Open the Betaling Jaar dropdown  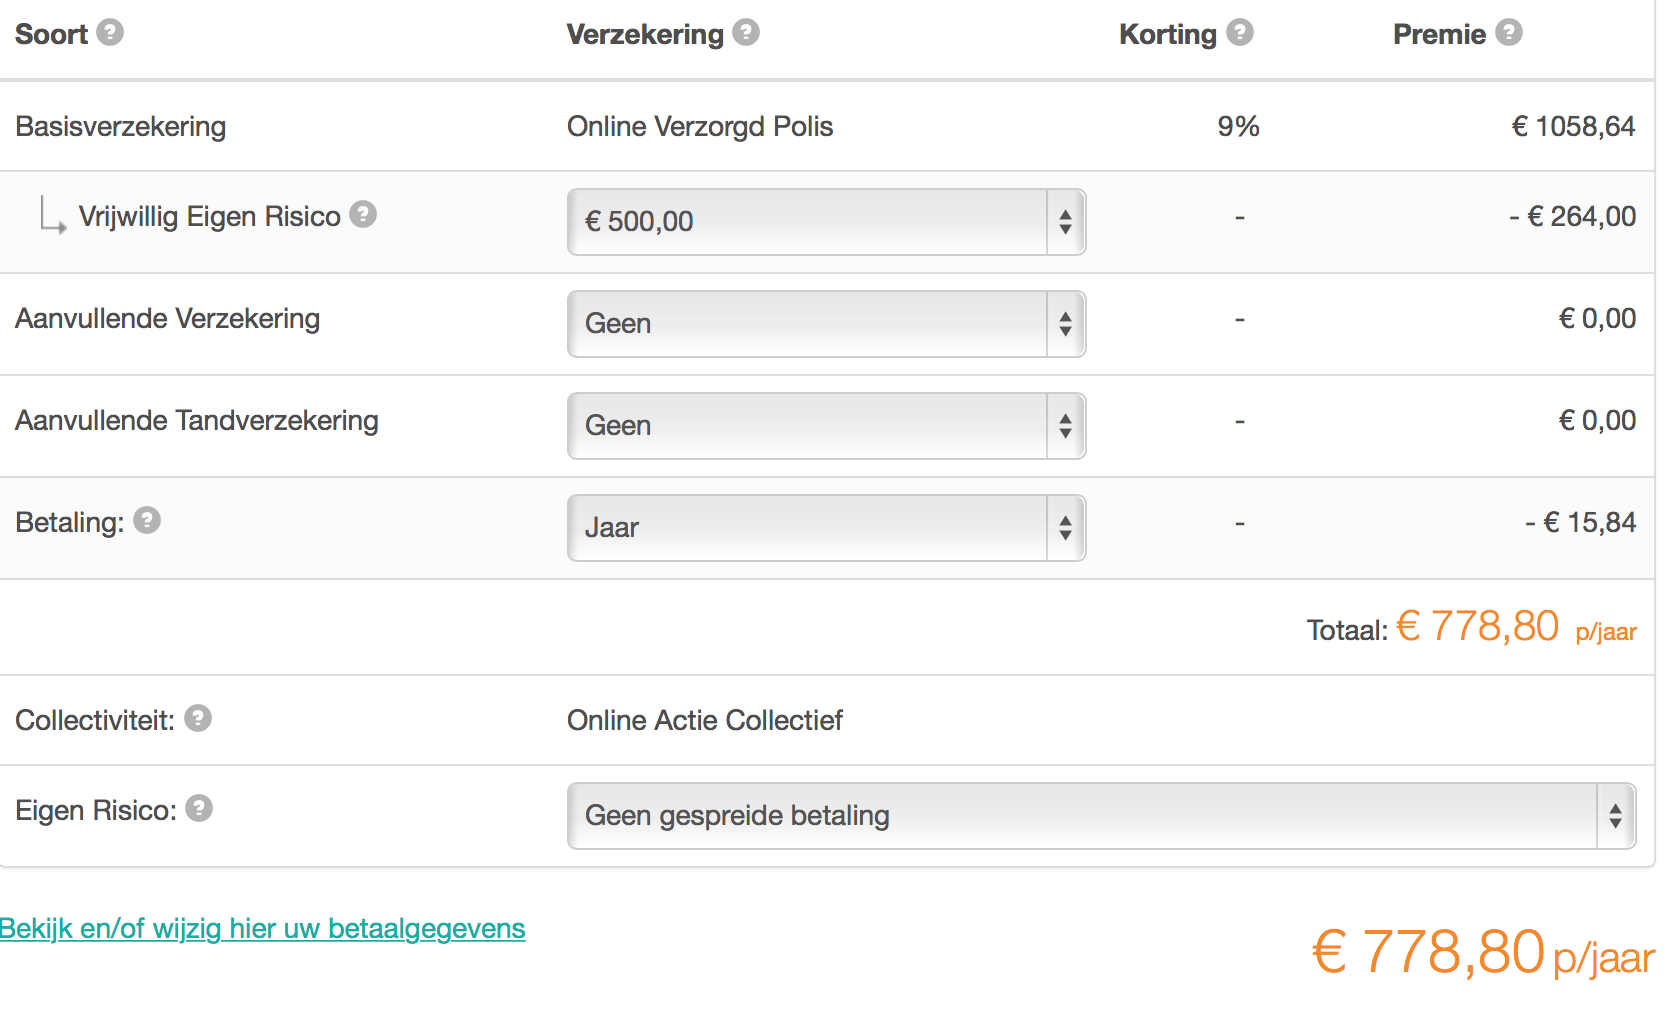pyautogui.click(x=826, y=528)
